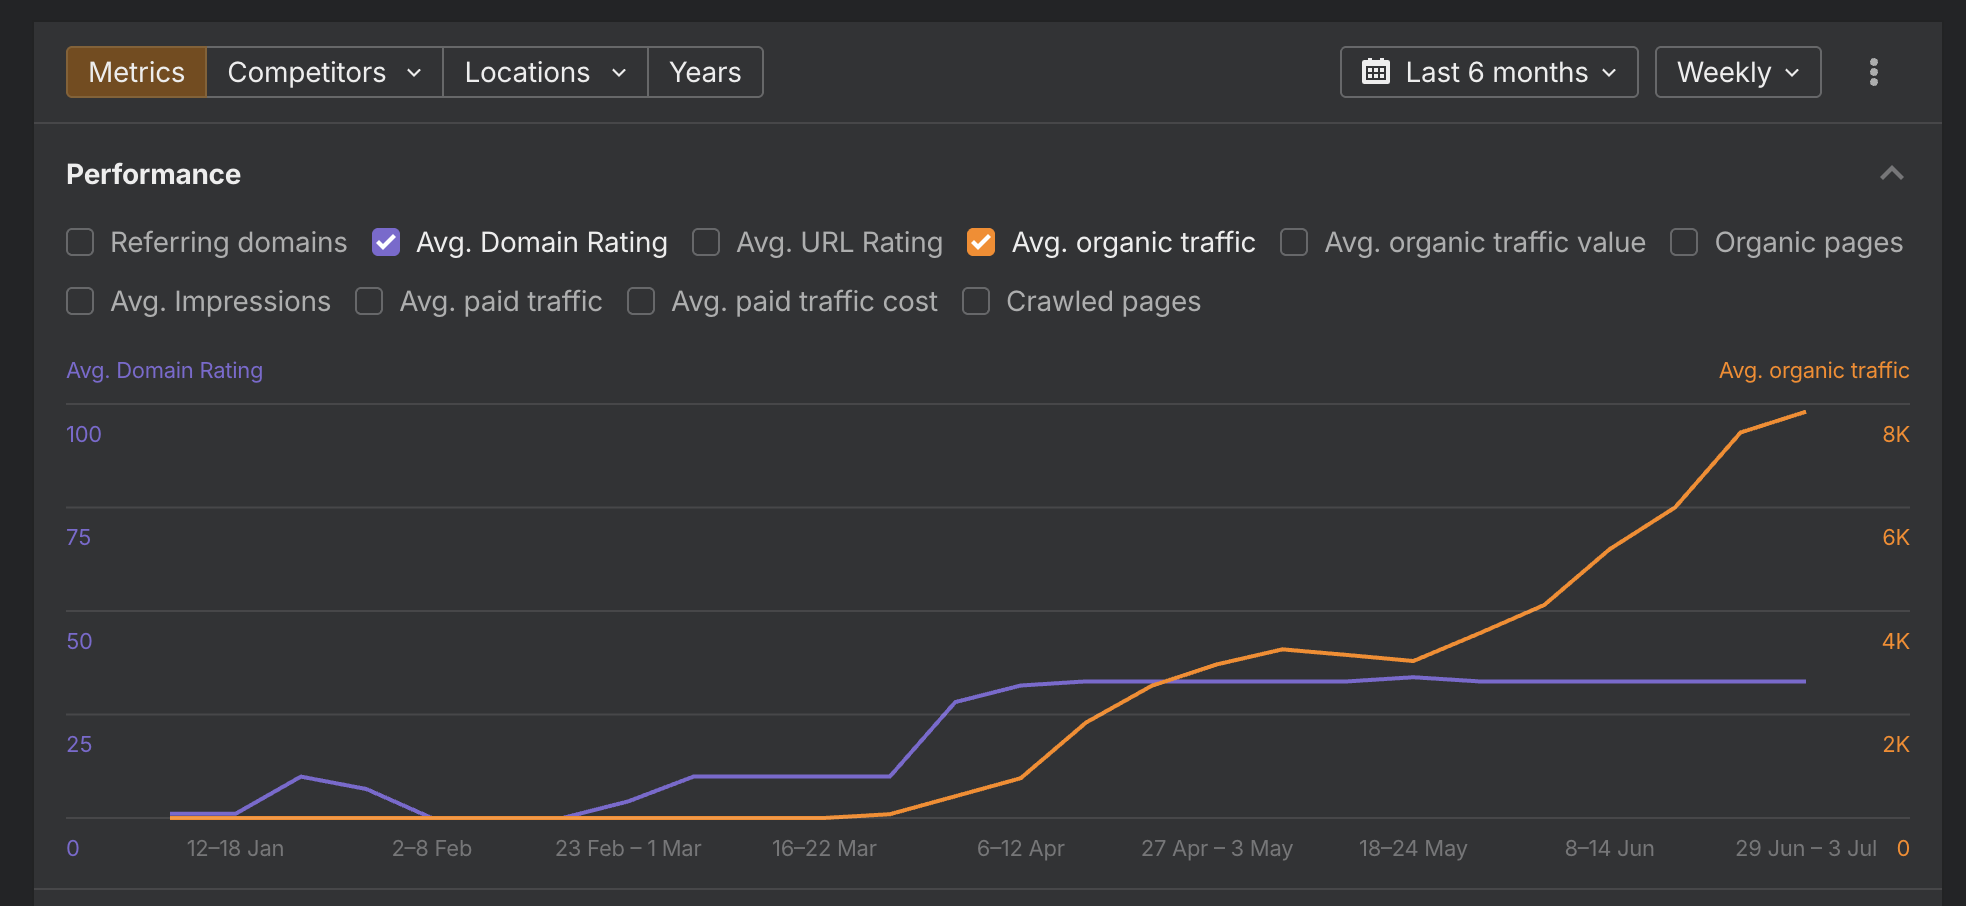Enable the Referring domains checkbox
The image size is (1966, 906).
(80, 242)
